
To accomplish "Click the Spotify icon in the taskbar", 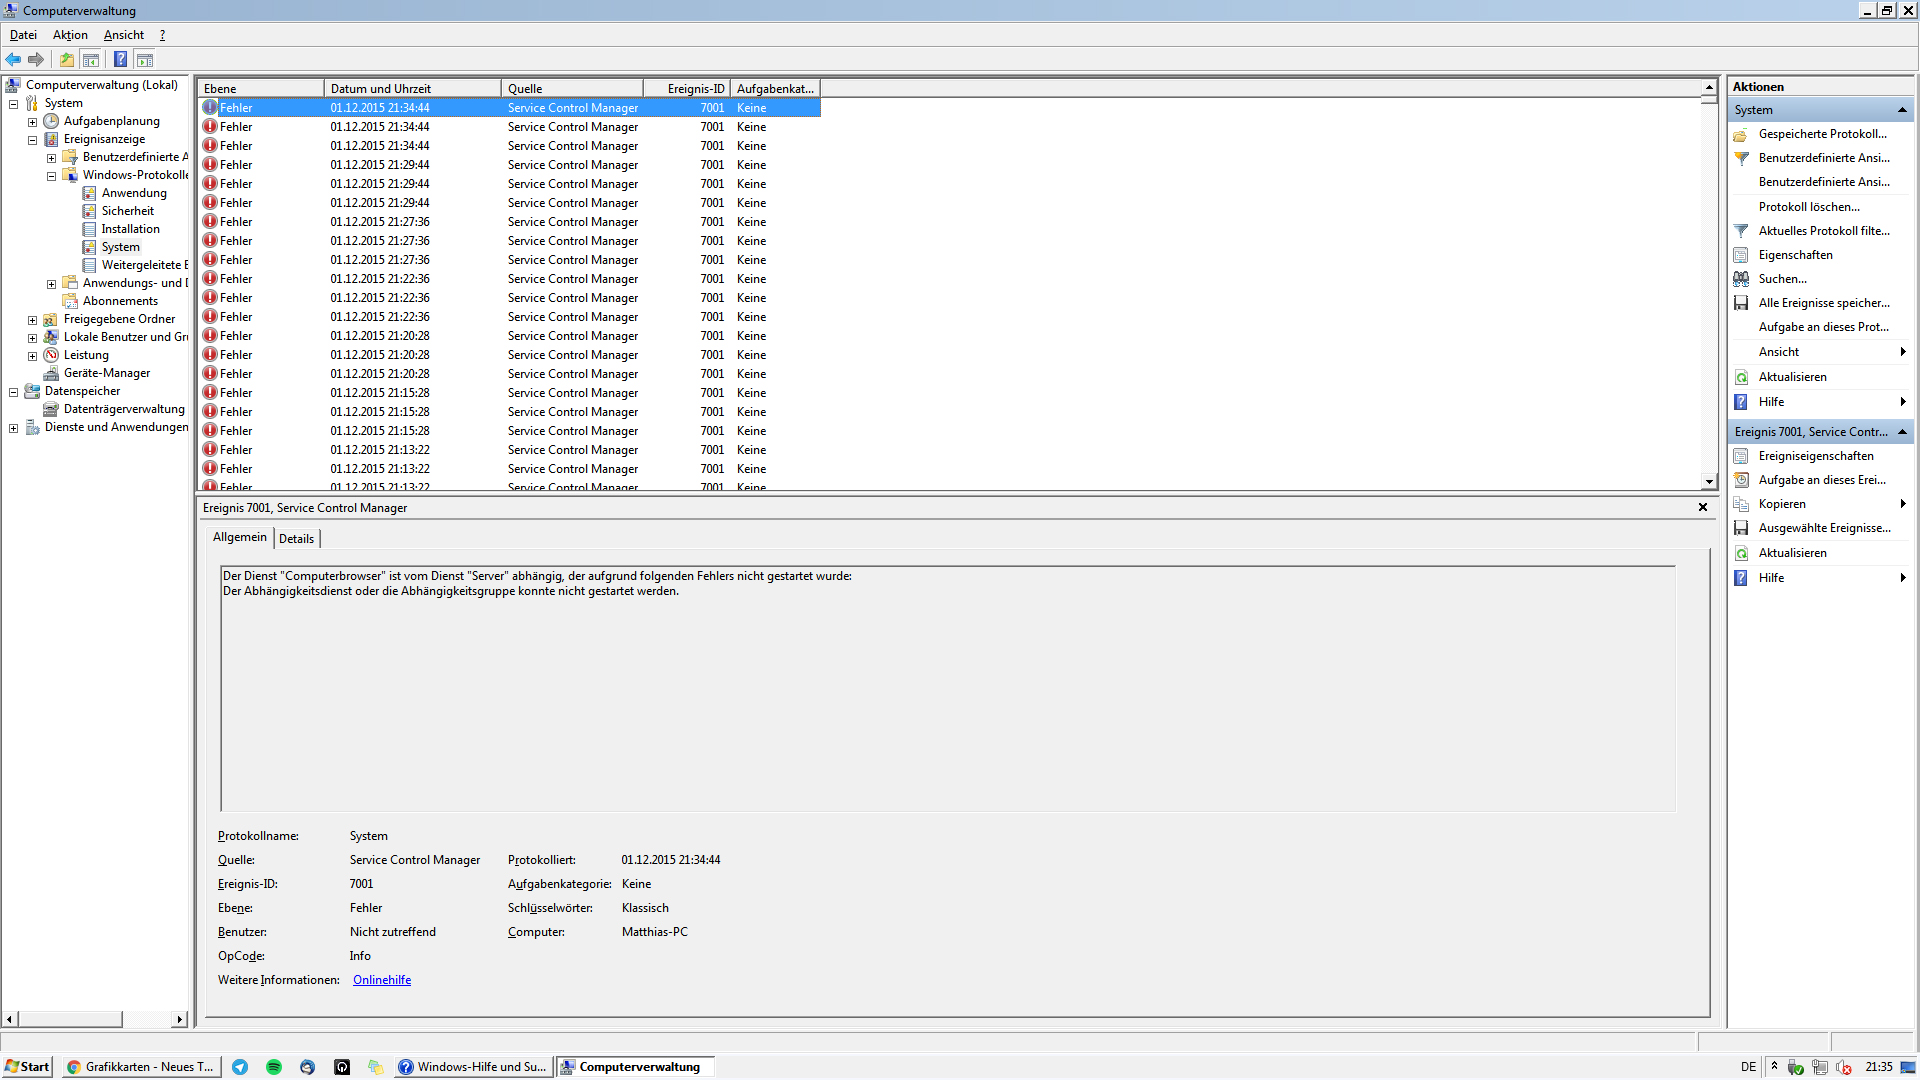I will 274,1067.
